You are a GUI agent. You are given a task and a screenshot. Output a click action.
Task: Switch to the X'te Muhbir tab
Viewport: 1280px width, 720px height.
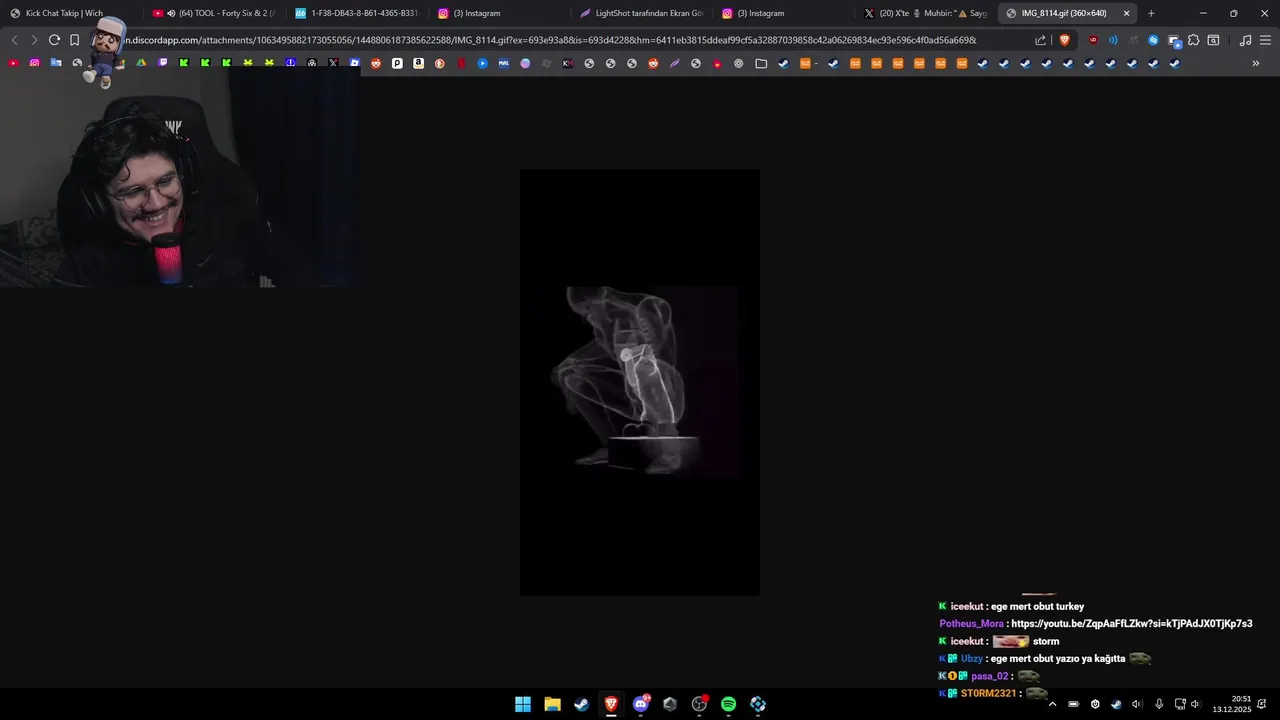[x=925, y=13]
